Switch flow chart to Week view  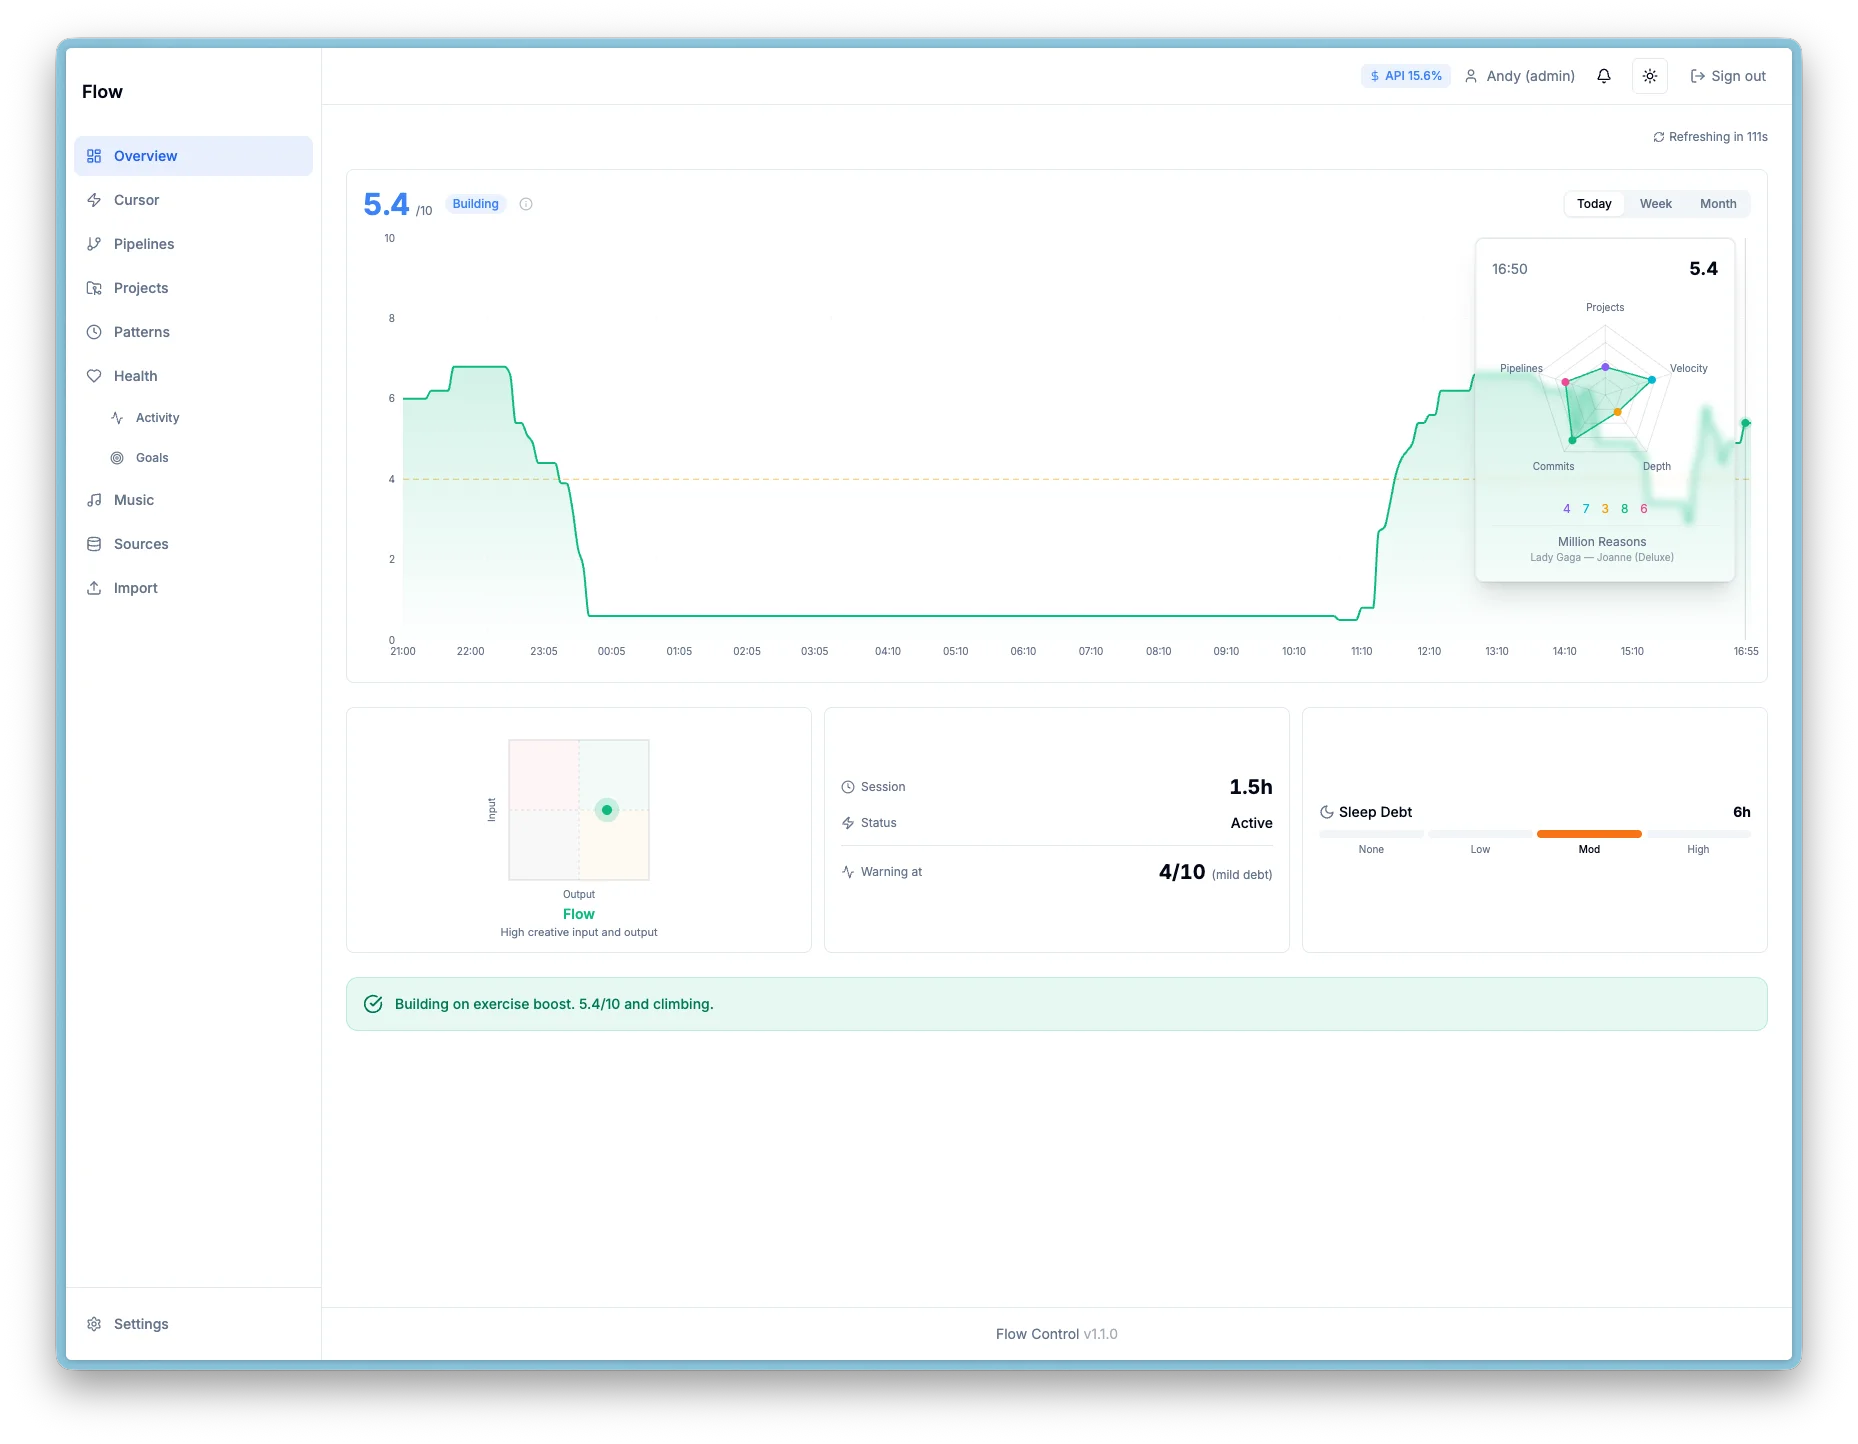point(1656,204)
